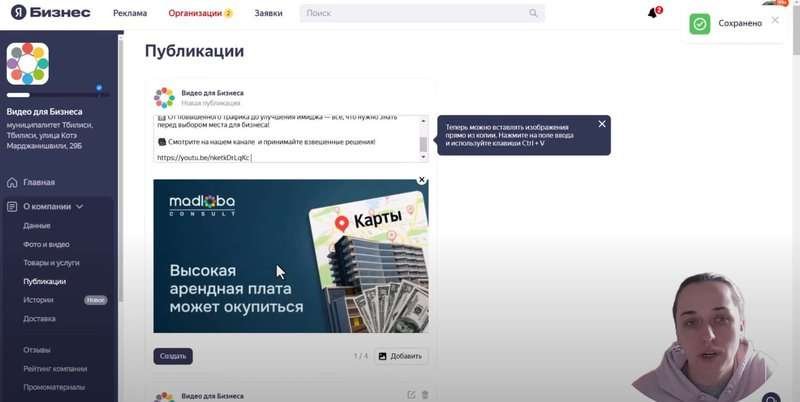
Task: Click the company logo in the sidebar
Action: 28,64
